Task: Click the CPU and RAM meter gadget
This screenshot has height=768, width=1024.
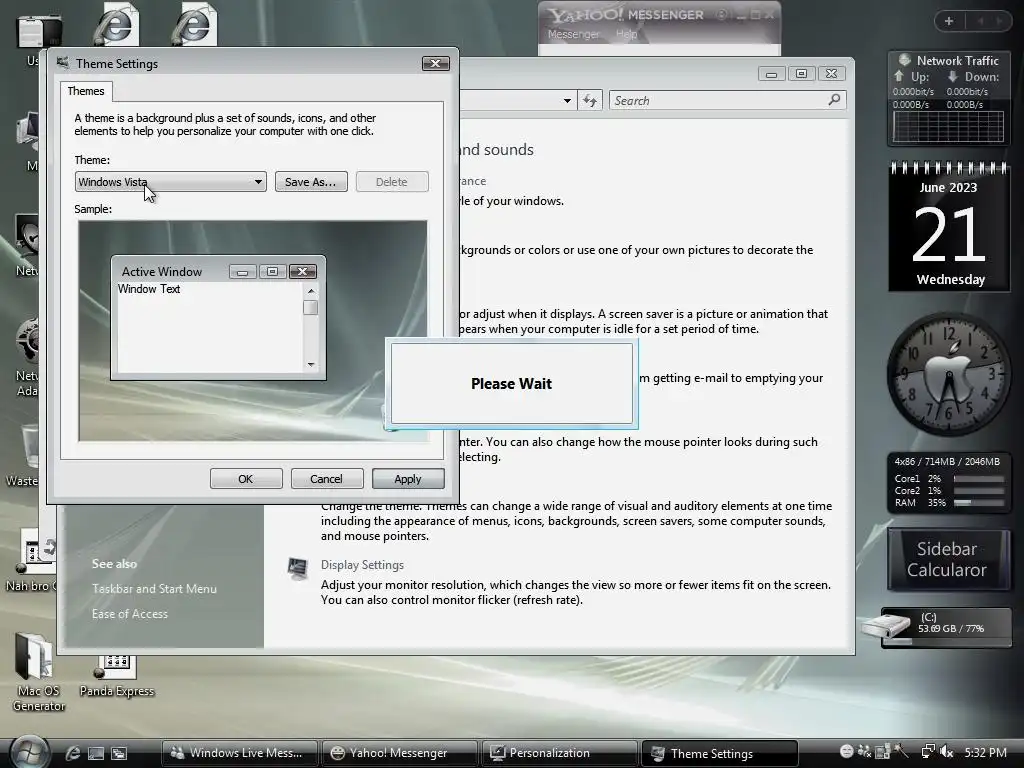Action: (x=949, y=482)
